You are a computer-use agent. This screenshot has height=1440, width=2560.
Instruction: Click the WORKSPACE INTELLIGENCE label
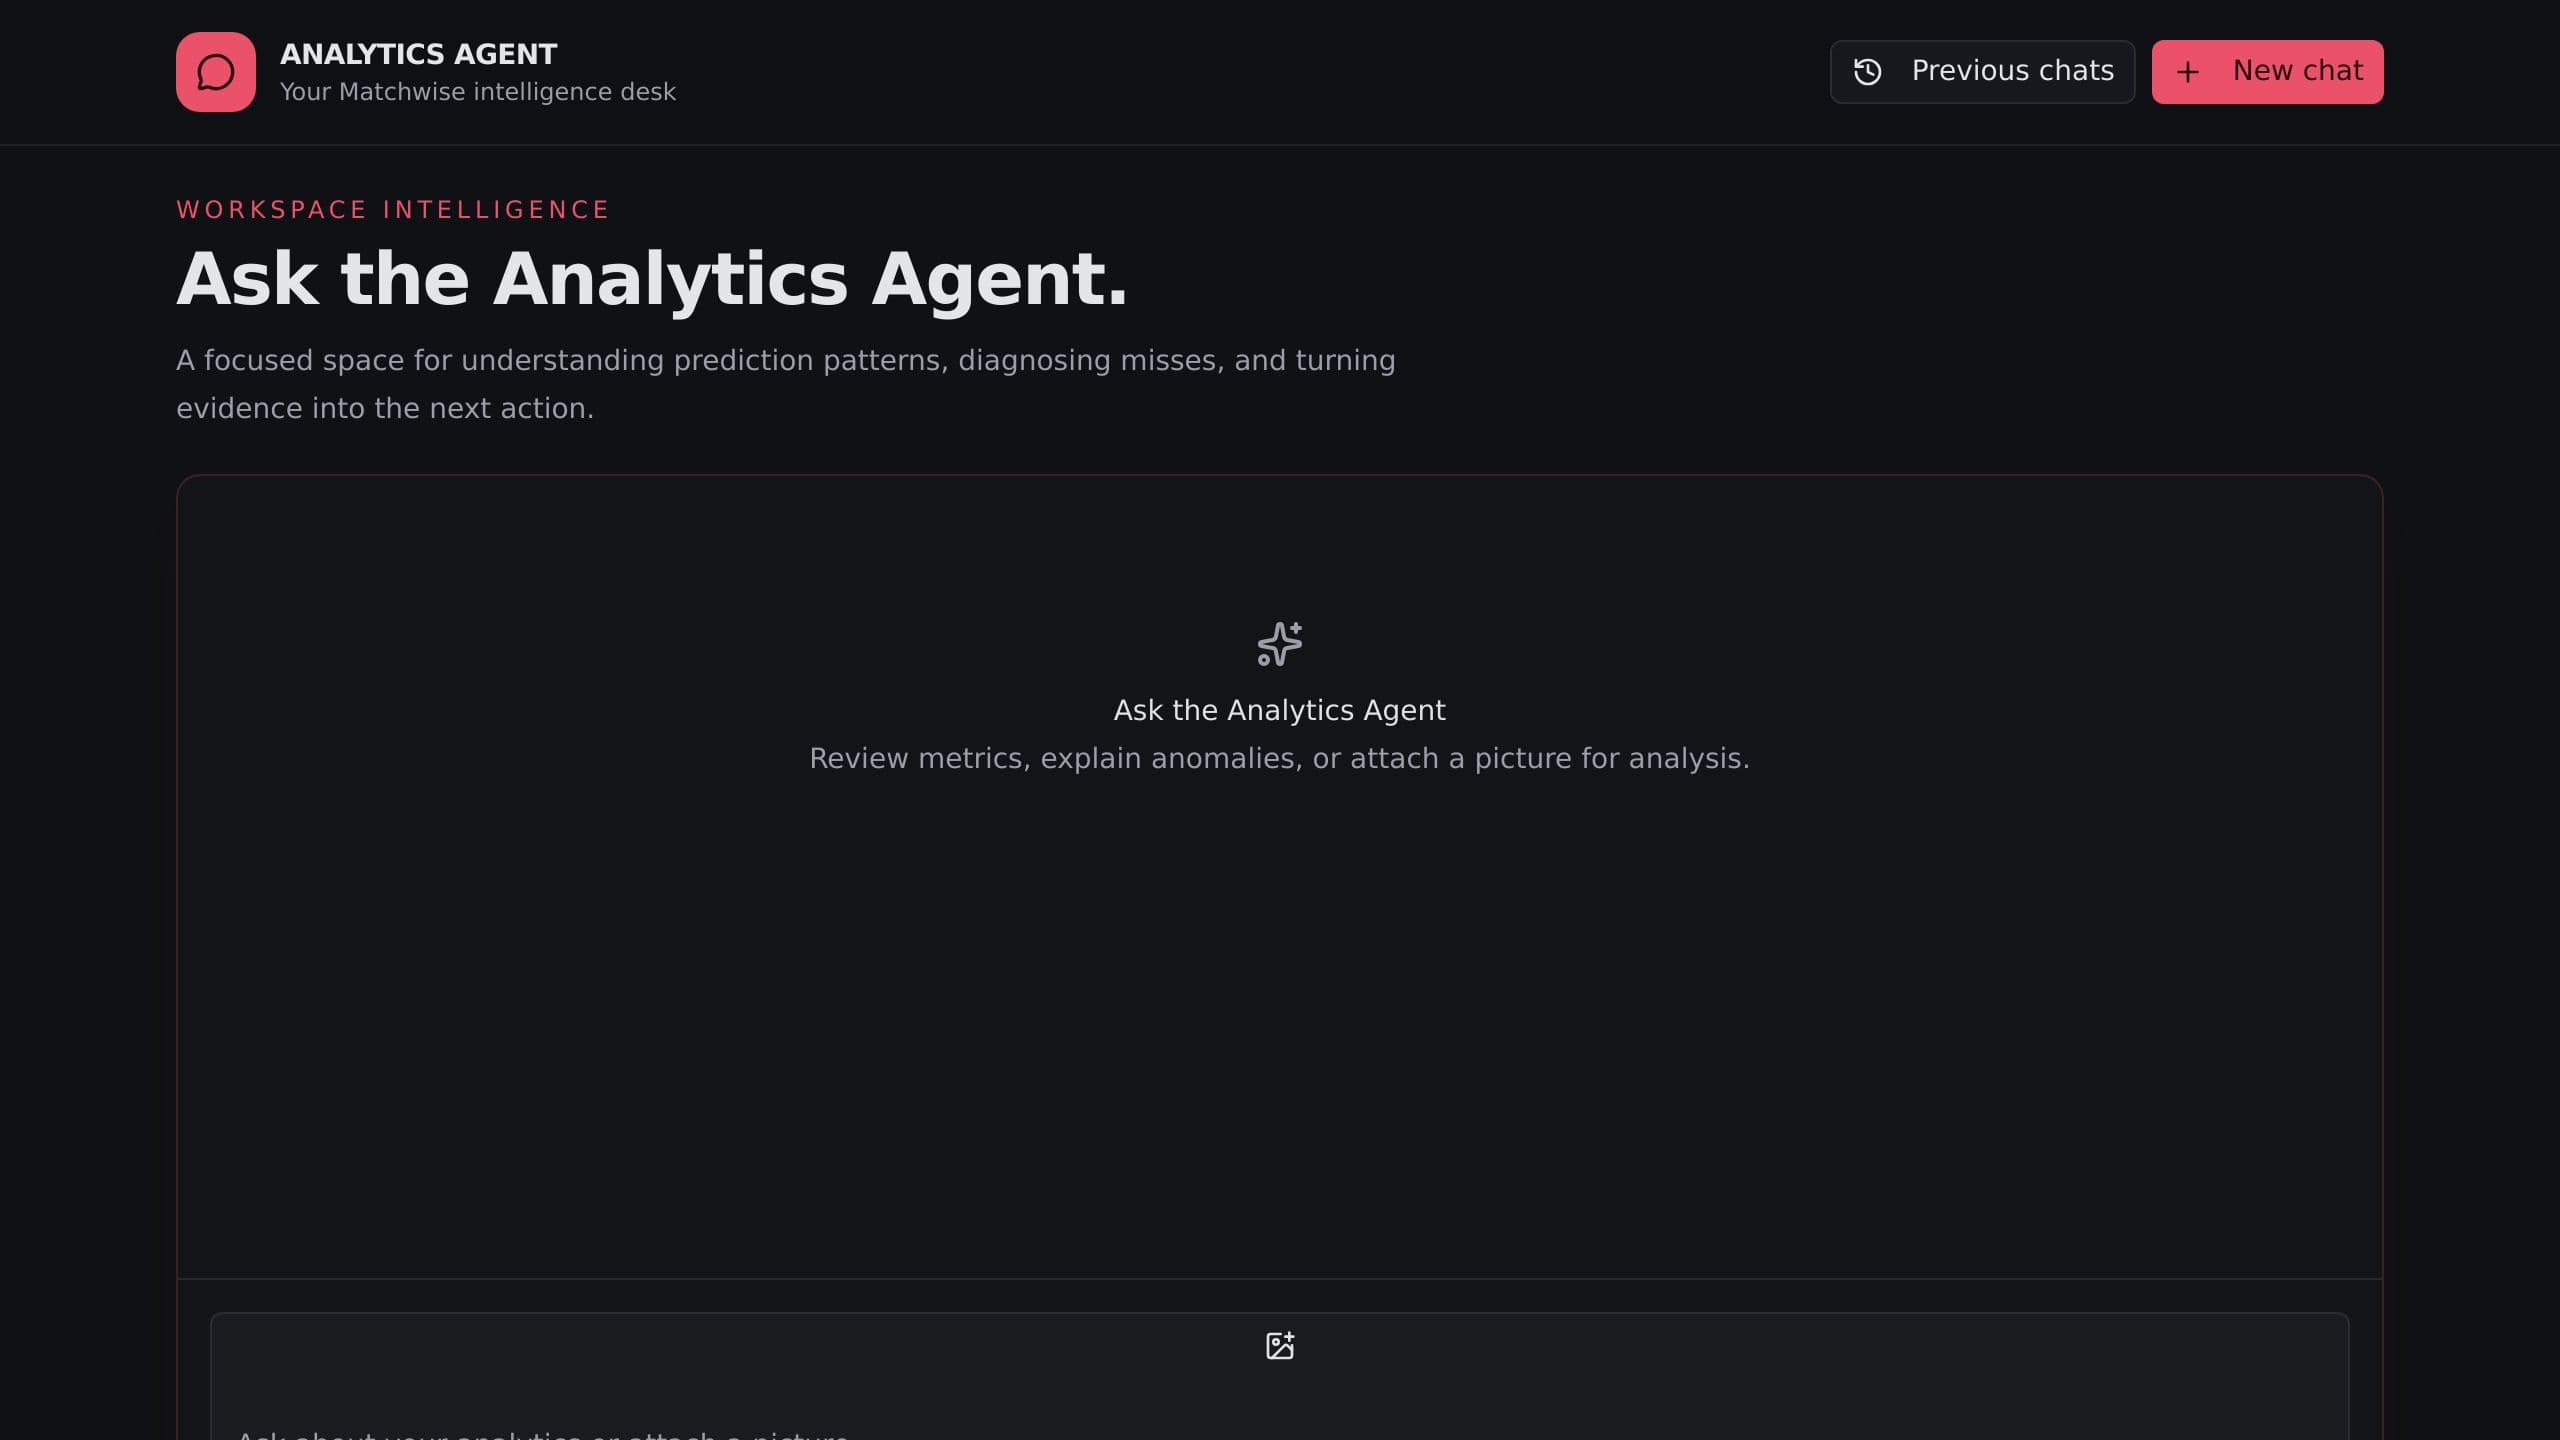coord(393,210)
